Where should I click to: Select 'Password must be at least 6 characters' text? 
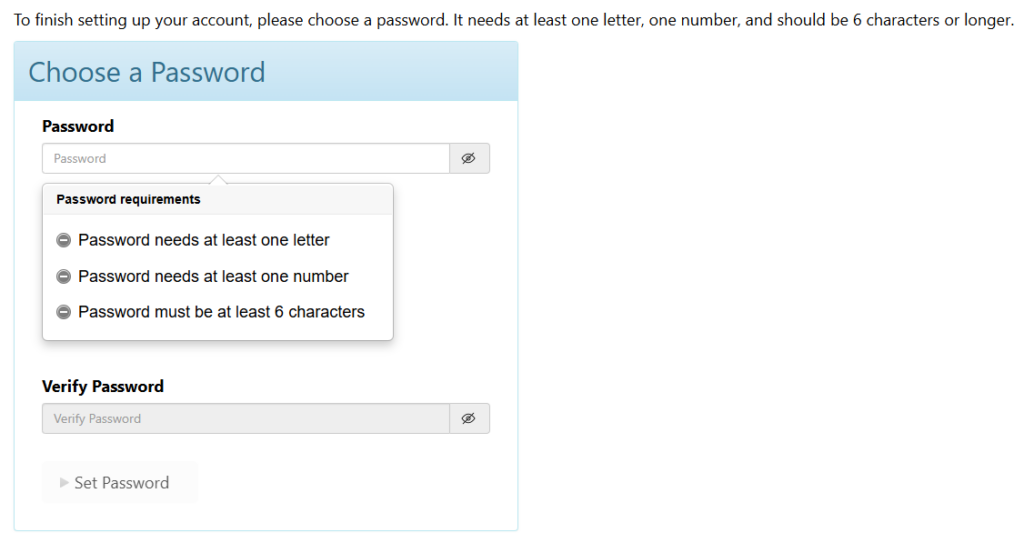point(221,312)
